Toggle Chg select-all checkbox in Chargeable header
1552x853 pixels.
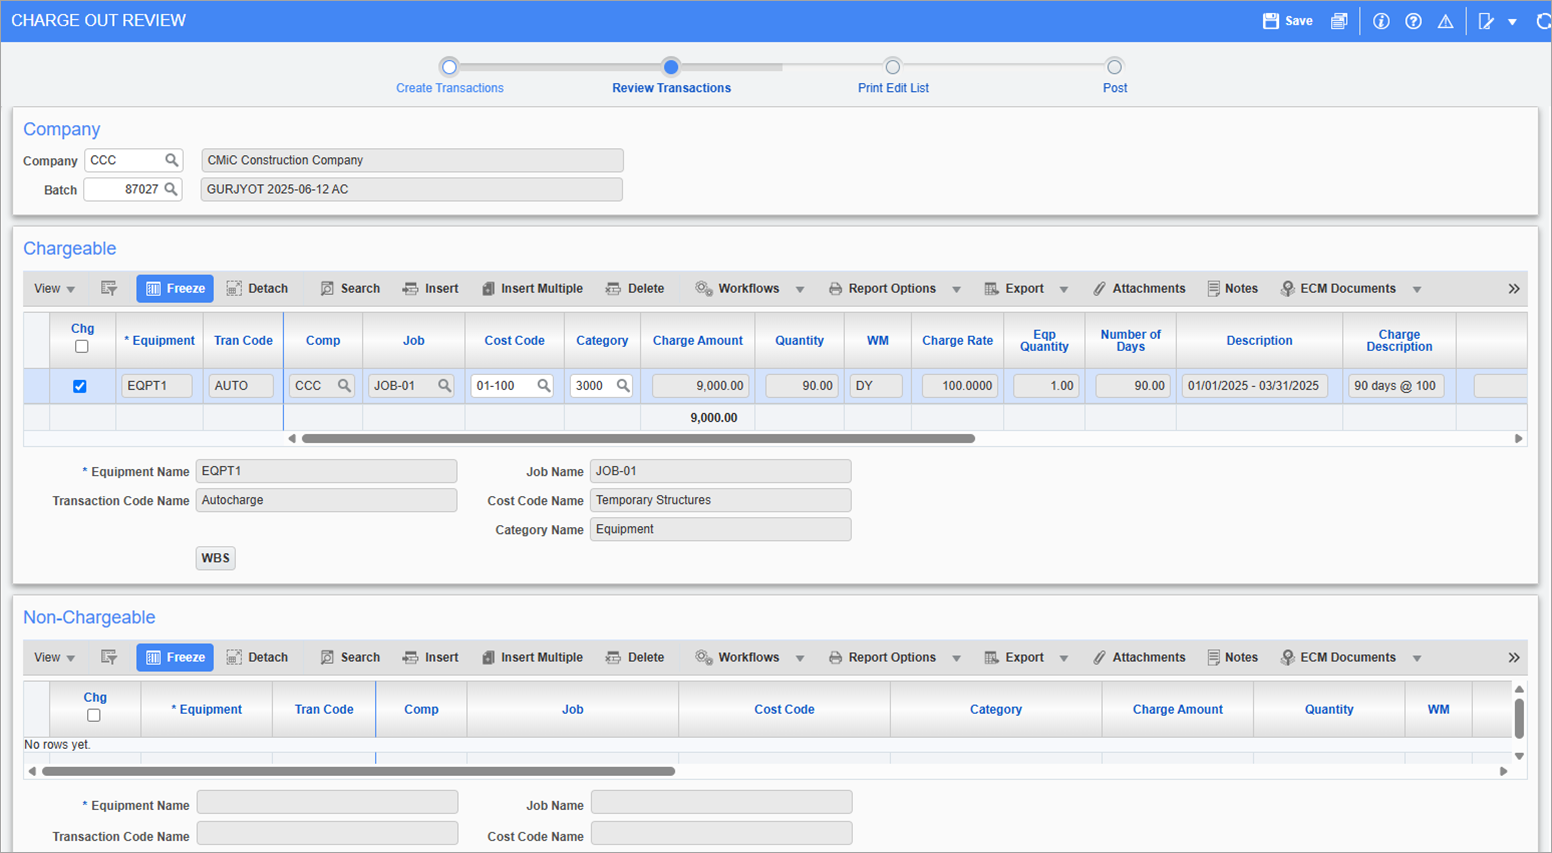click(82, 347)
